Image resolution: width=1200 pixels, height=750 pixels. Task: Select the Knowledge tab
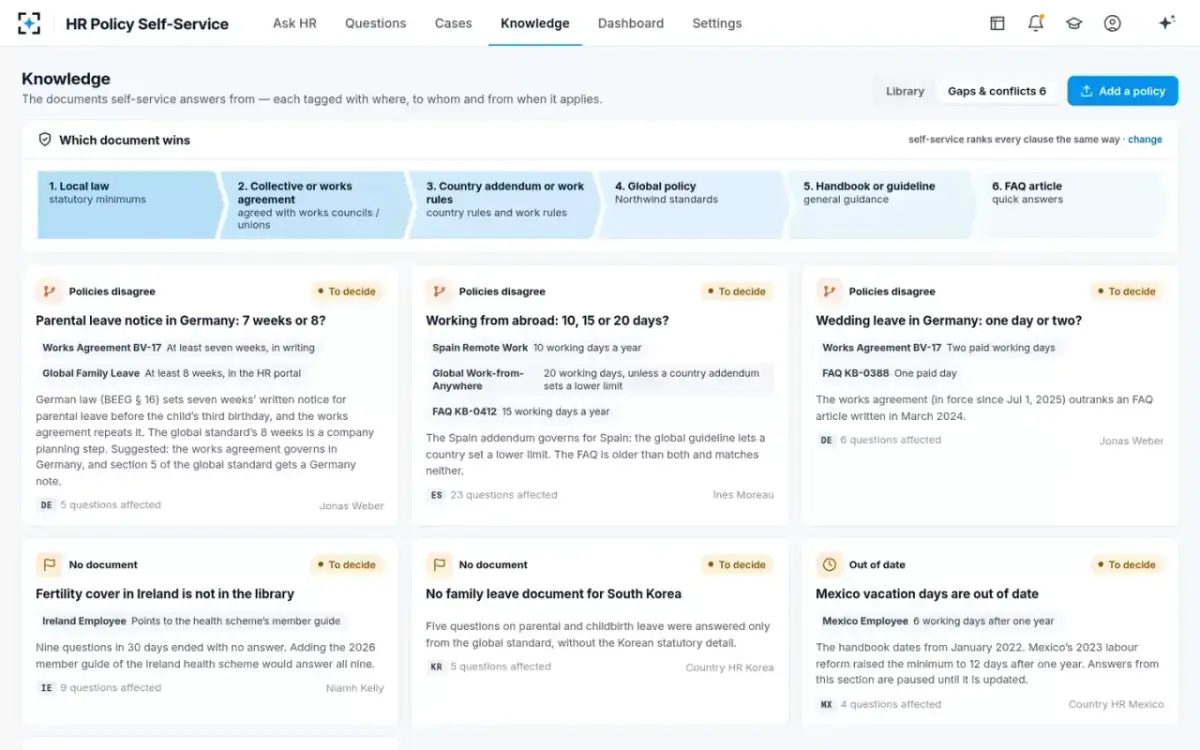pyautogui.click(x=535, y=23)
